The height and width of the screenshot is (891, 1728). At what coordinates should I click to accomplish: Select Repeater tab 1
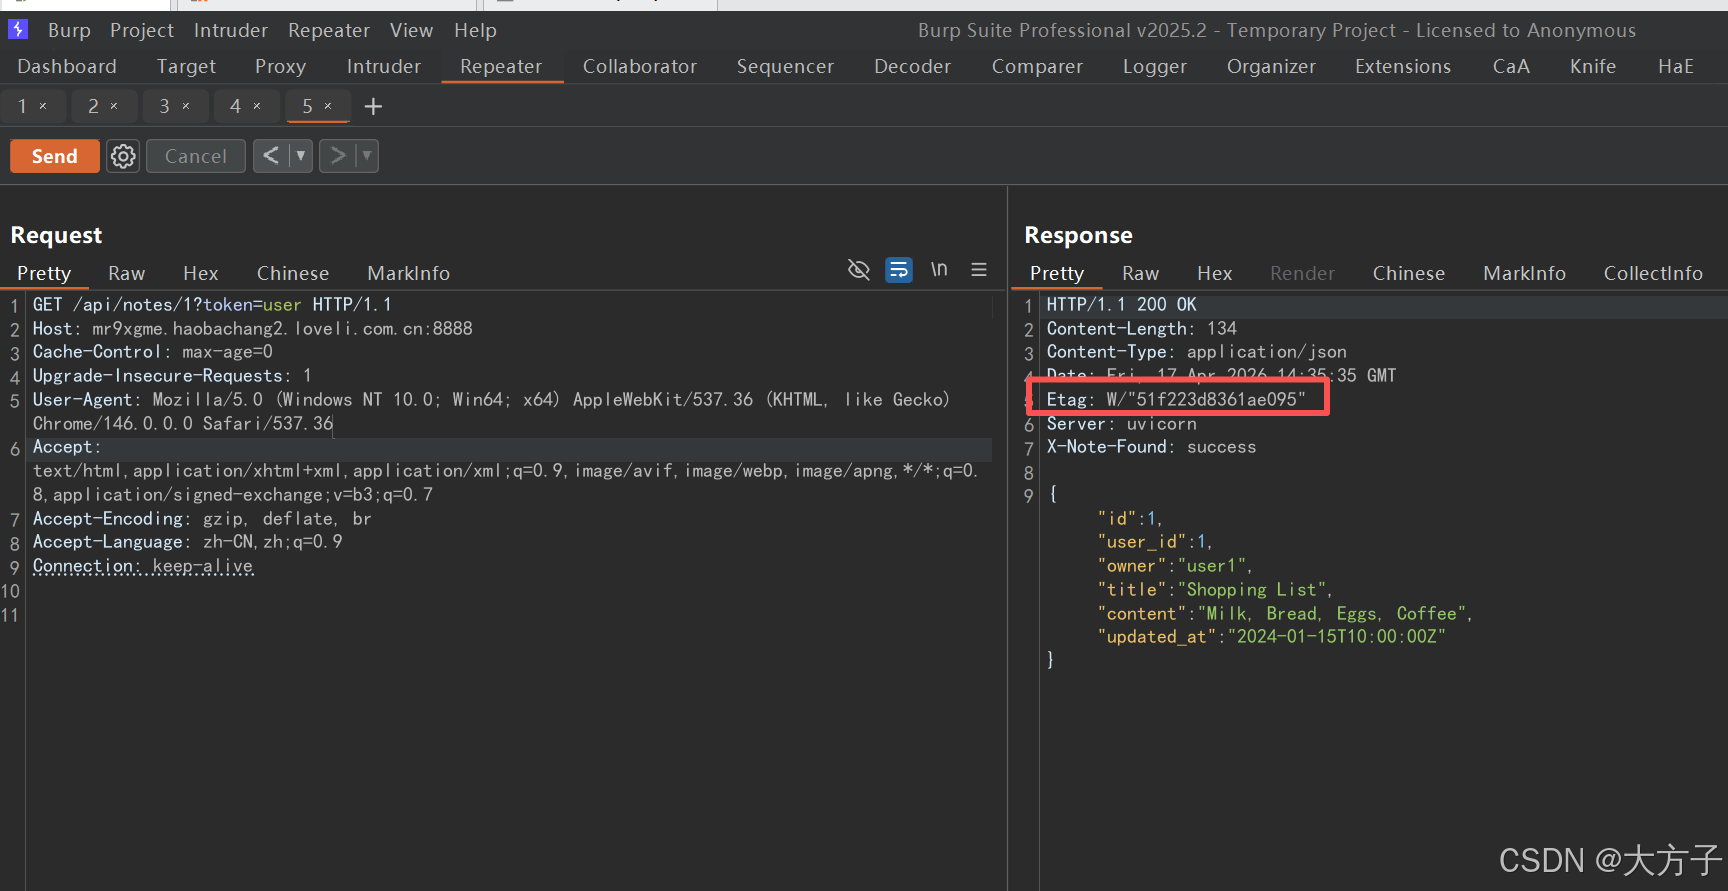(x=22, y=106)
